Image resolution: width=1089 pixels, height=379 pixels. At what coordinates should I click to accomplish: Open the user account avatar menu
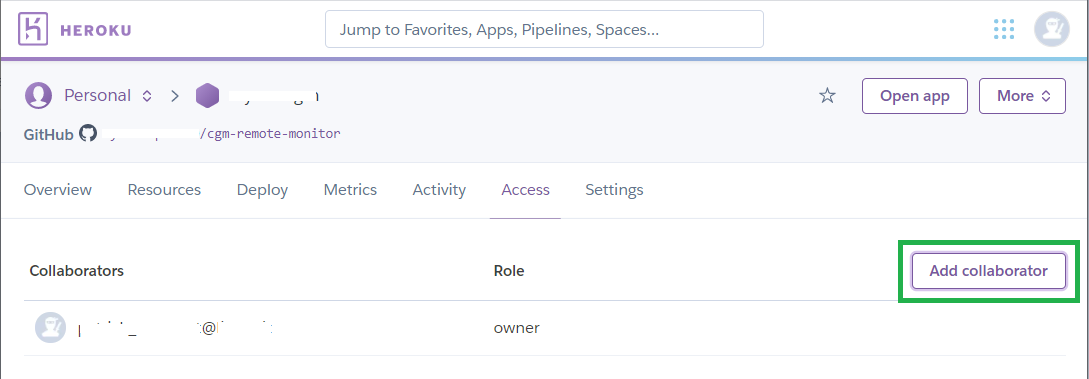coord(1051,29)
